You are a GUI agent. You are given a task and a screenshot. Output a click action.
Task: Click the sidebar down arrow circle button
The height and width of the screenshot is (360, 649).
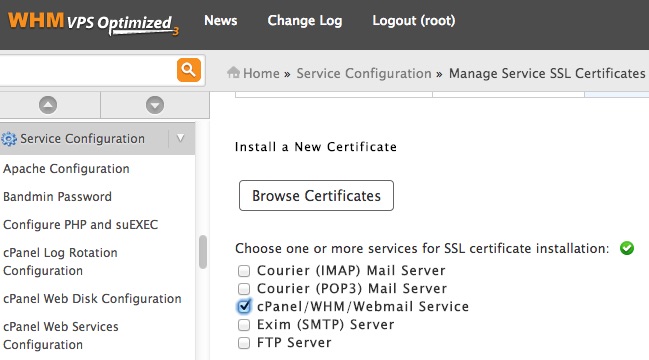coord(155,105)
